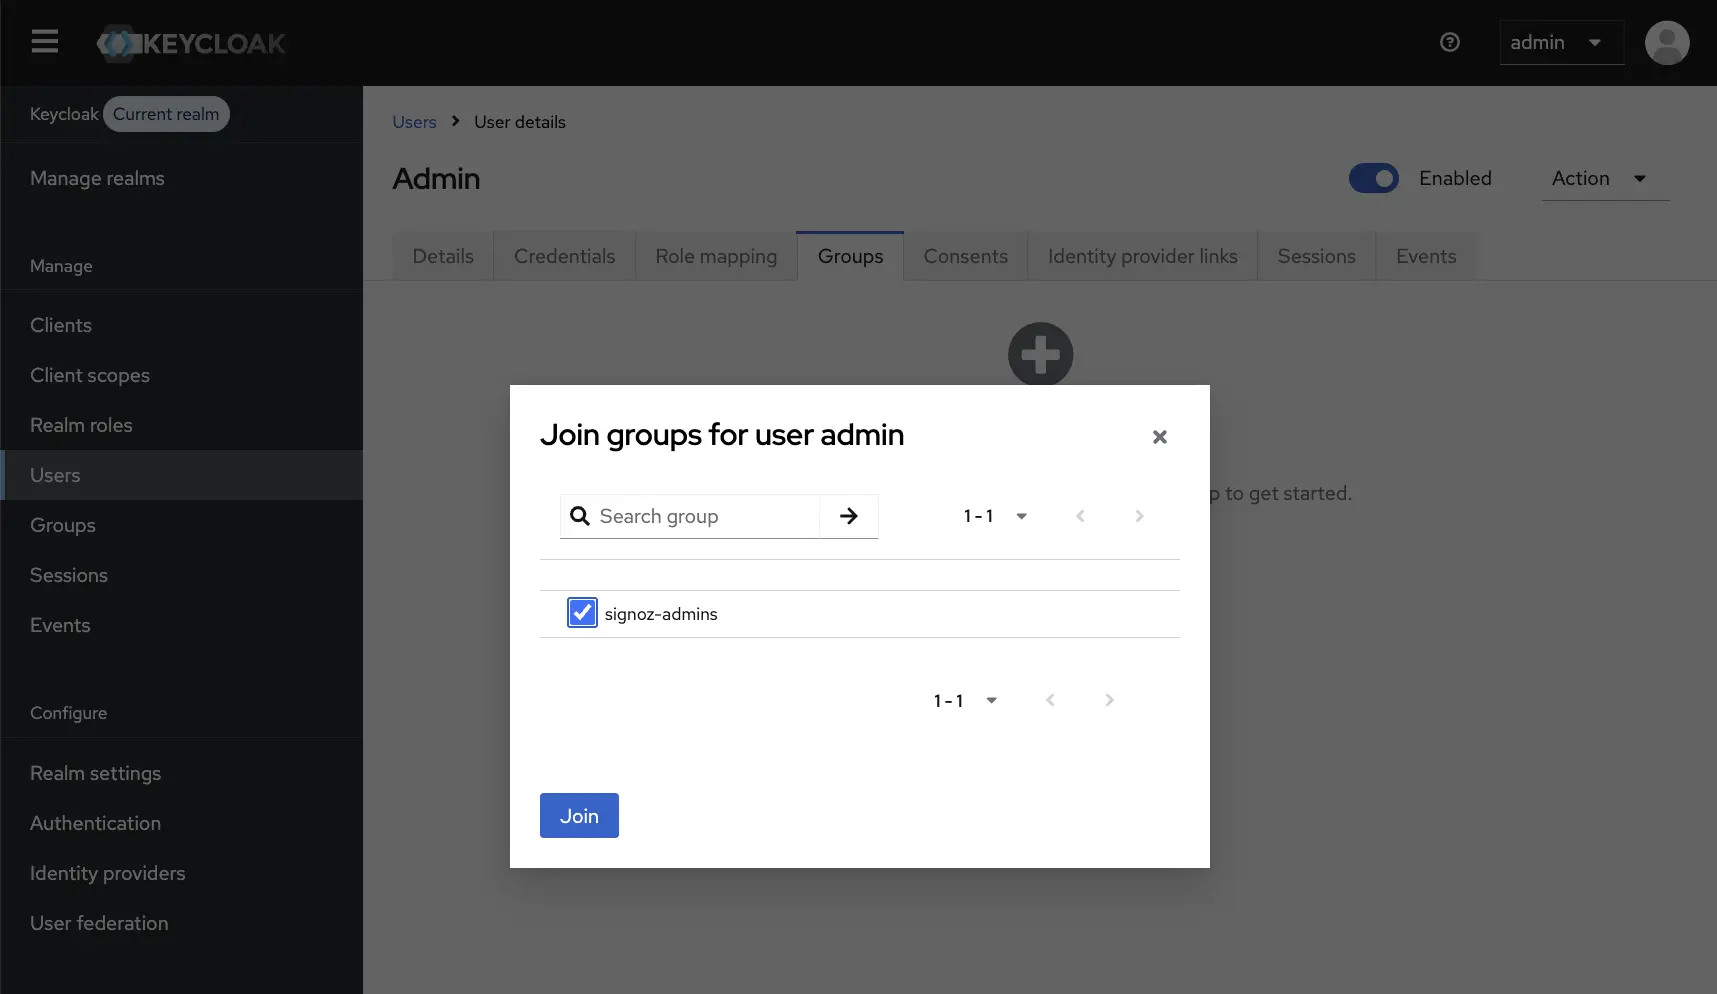The width and height of the screenshot is (1717, 994).
Task: Open the user avatar icon
Action: click(1666, 43)
